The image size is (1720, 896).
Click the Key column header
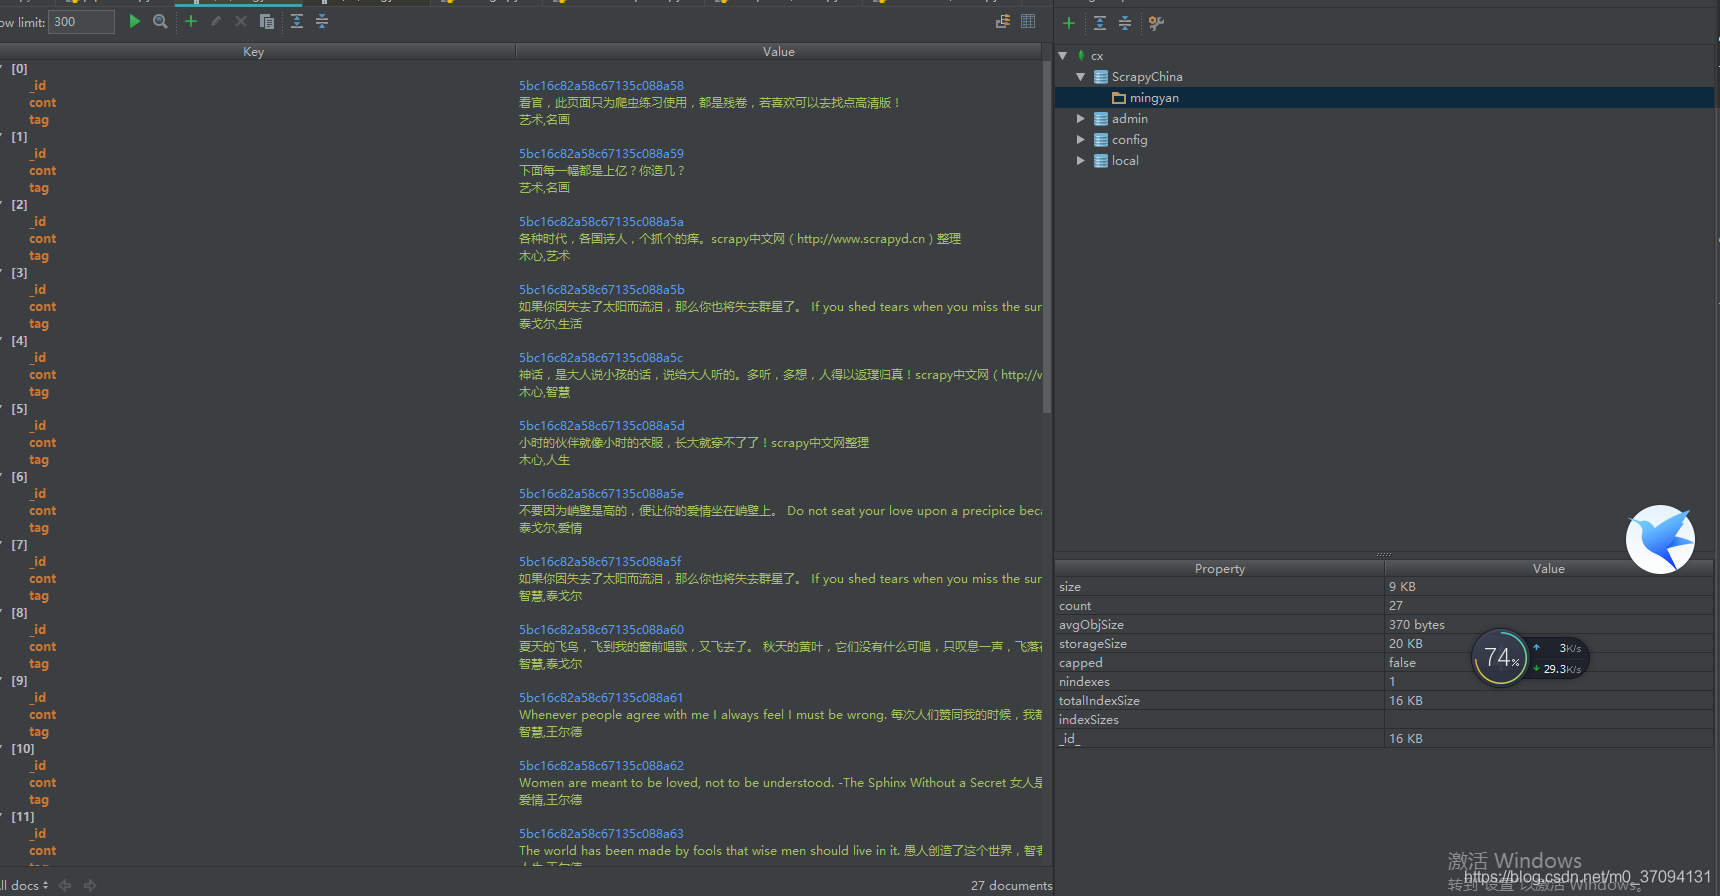(x=254, y=52)
